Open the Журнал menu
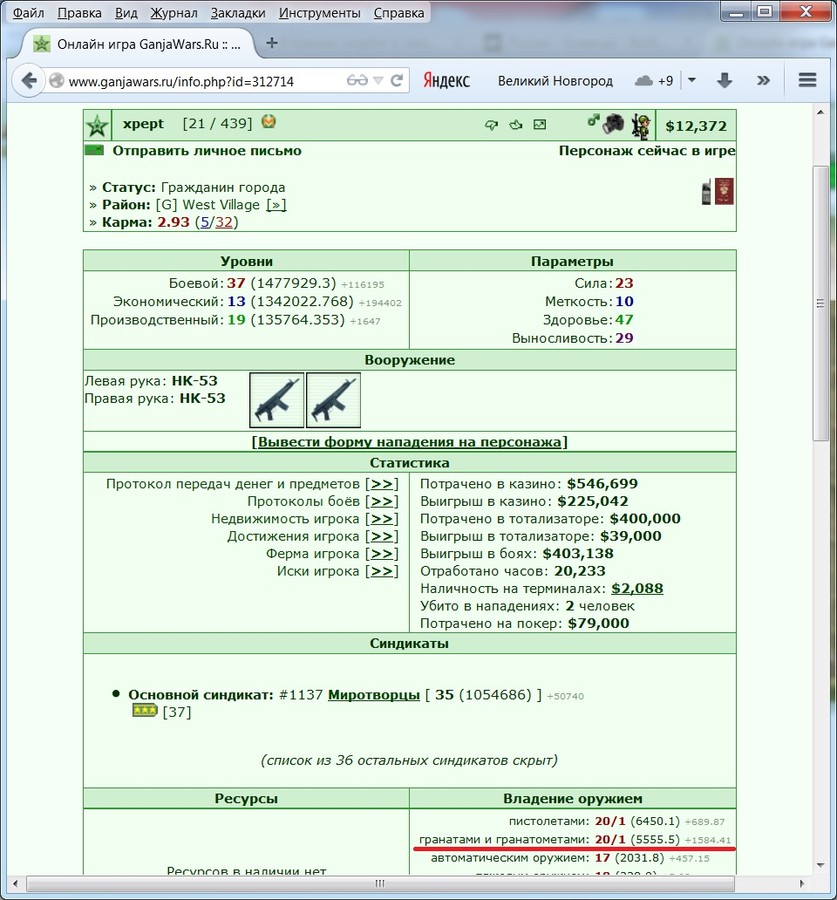This screenshot has height=900, width=837. [x=174, y=13]
